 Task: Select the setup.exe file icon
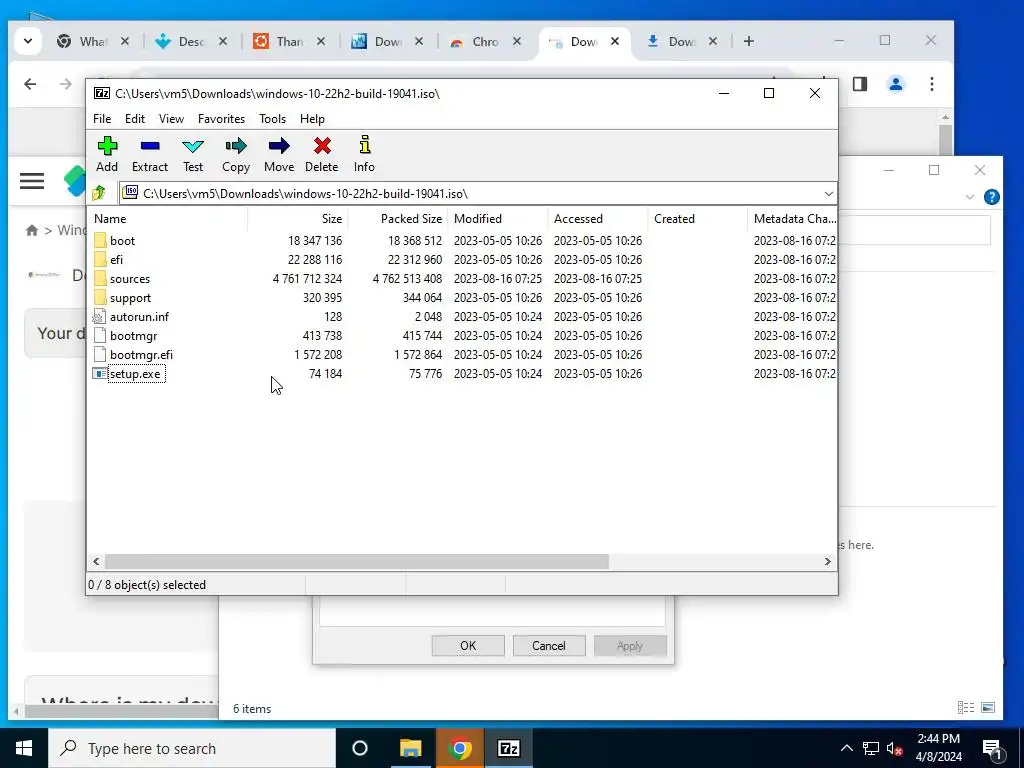99,374
